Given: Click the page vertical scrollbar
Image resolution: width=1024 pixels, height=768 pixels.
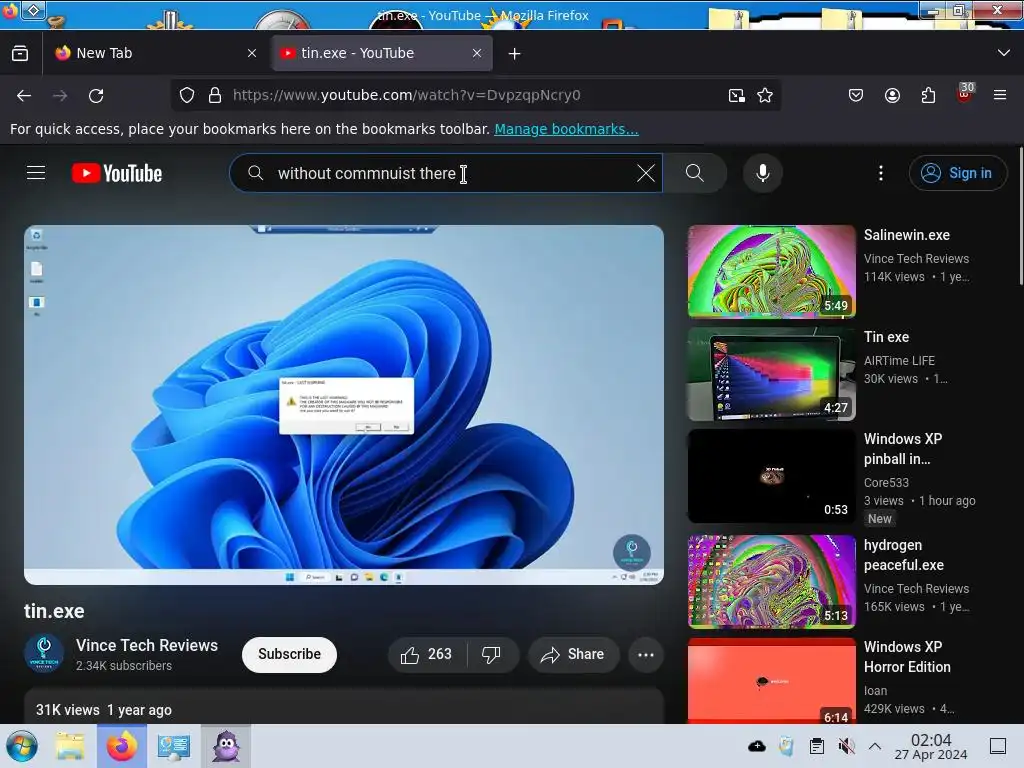Looking at the screenshot, I should click(1020, 216).
